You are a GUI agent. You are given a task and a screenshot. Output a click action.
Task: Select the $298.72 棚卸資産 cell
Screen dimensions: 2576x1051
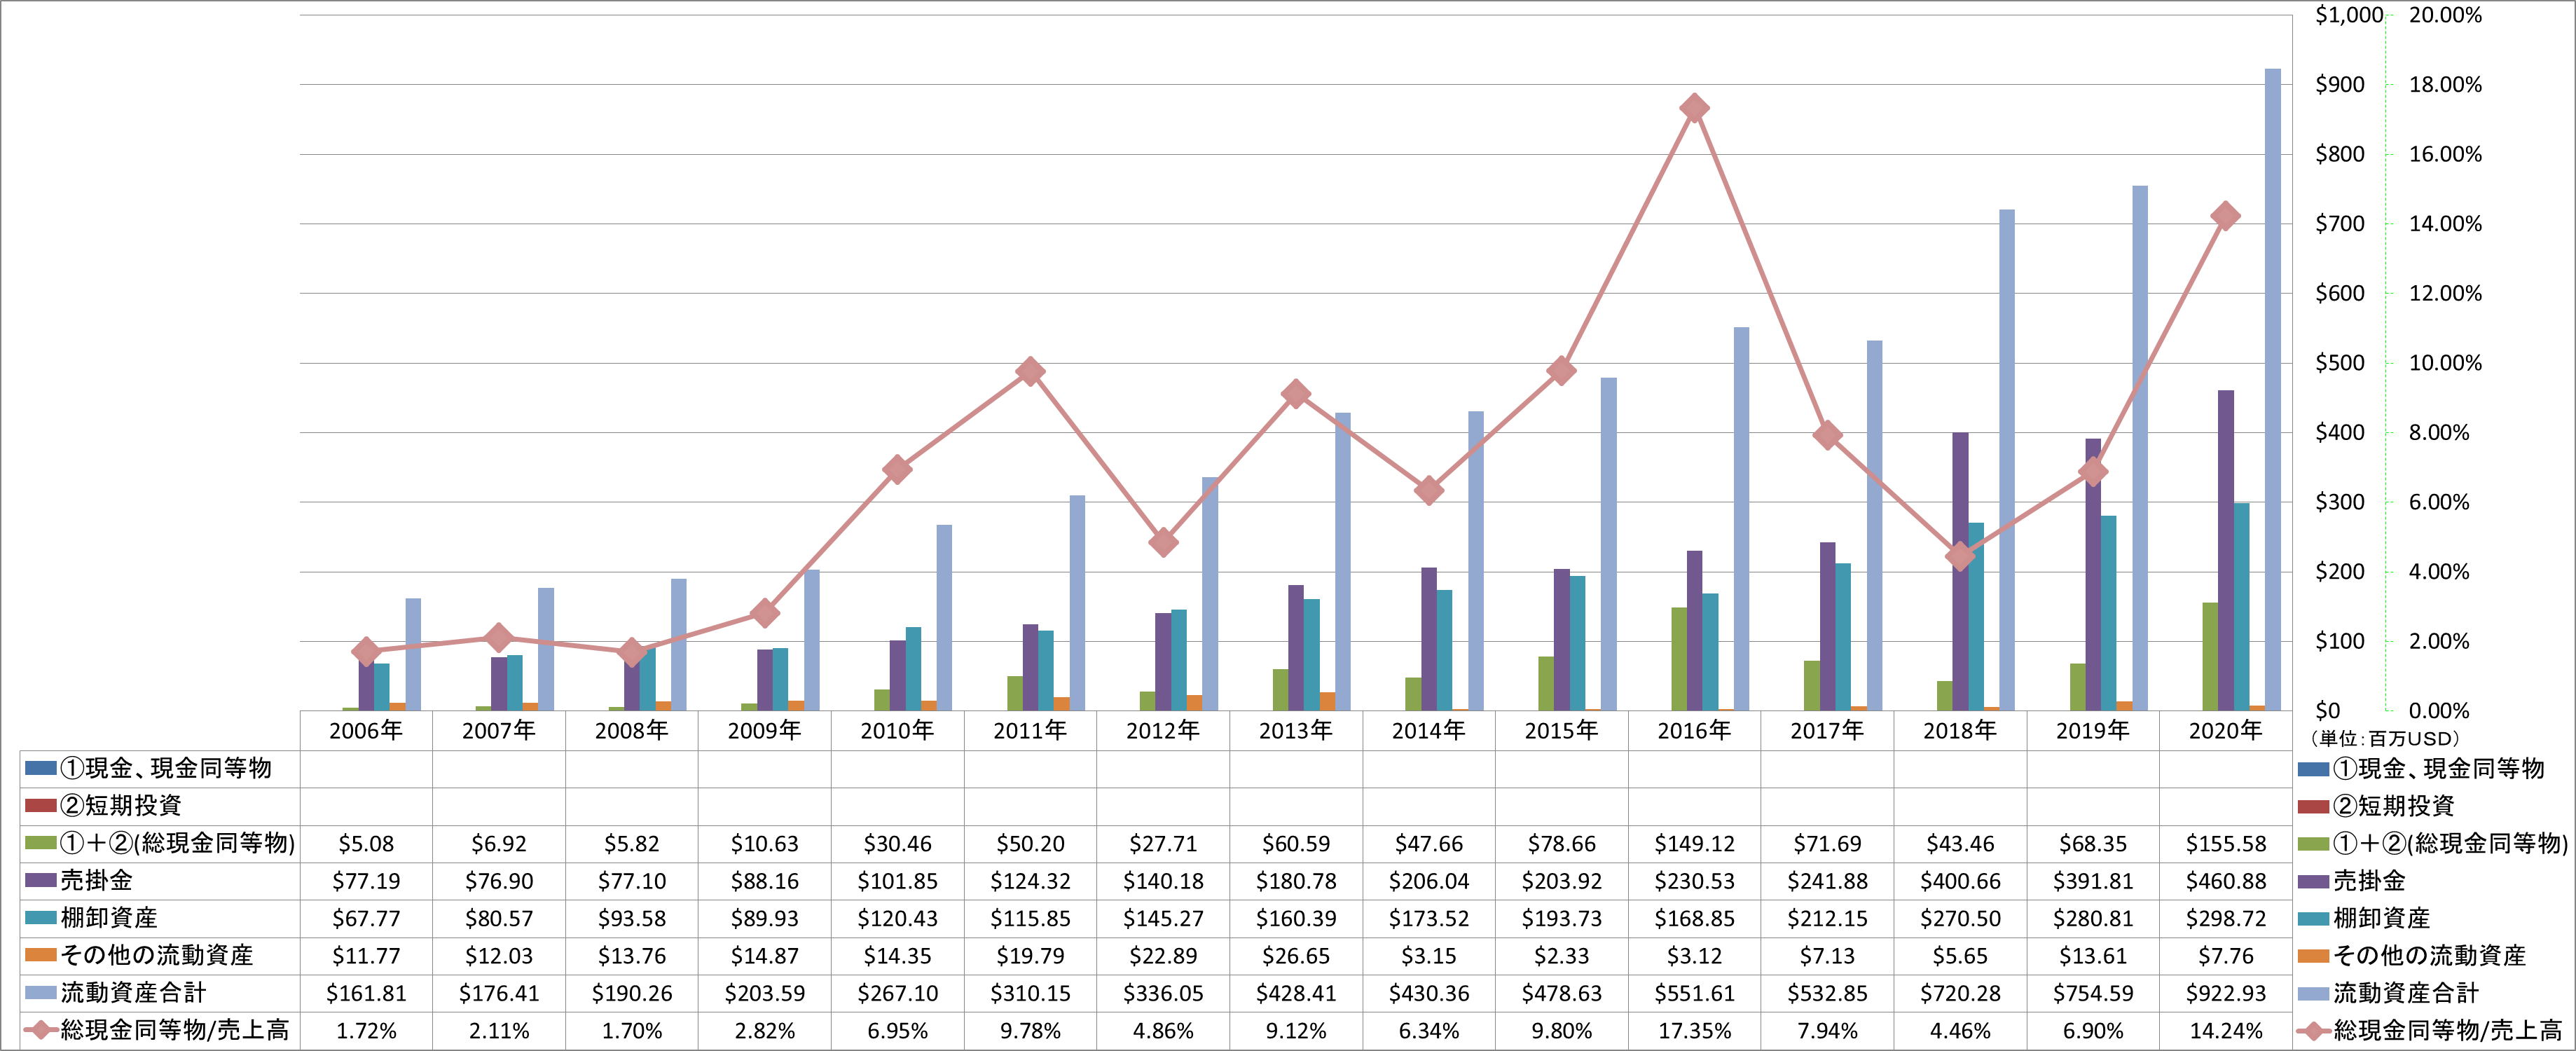2225,918
